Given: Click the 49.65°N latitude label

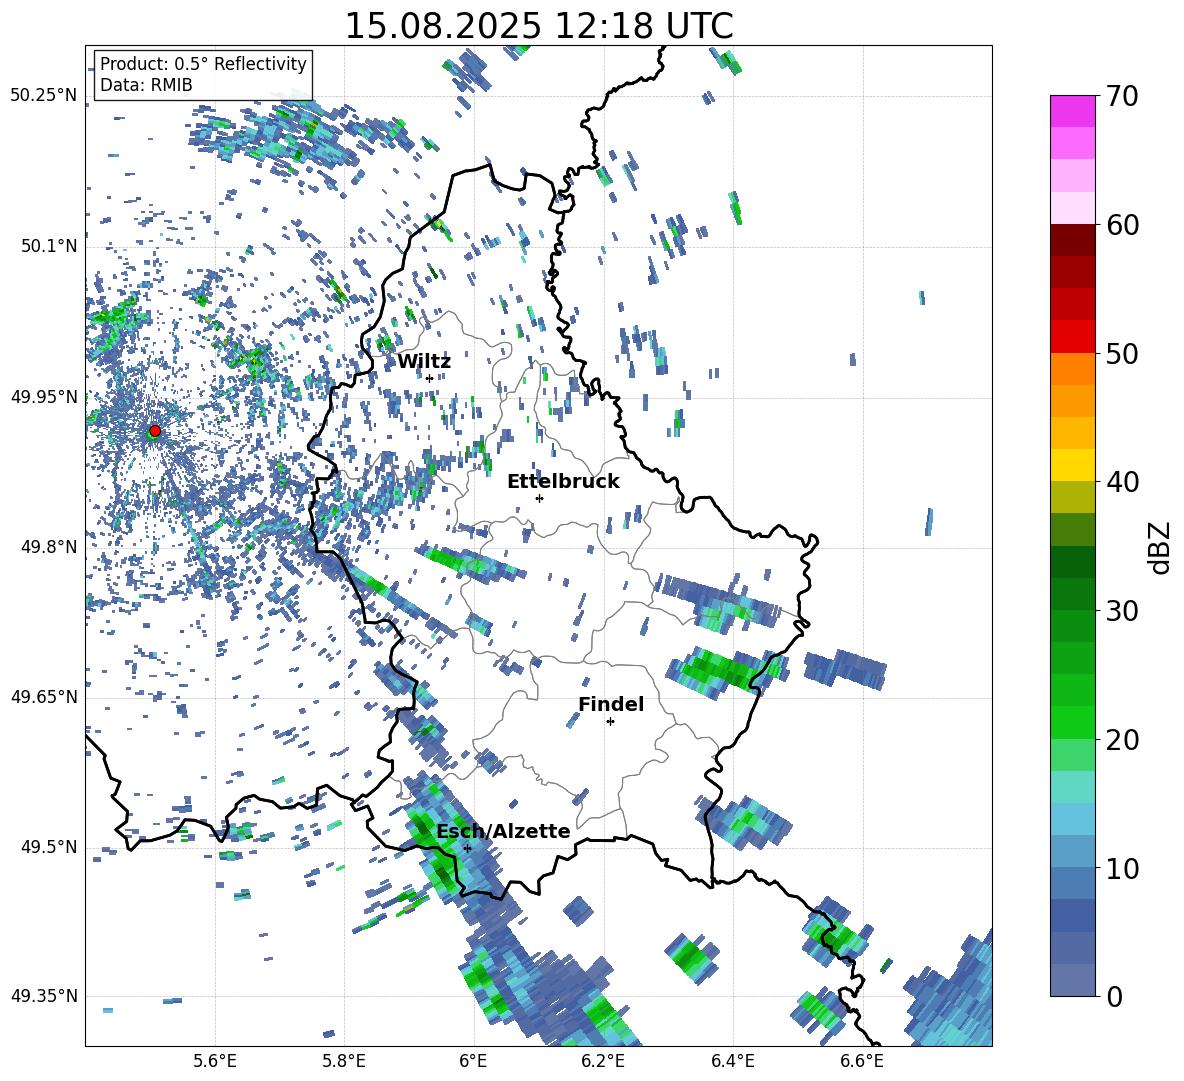Looking at the screenshot, I should [44, 696].
